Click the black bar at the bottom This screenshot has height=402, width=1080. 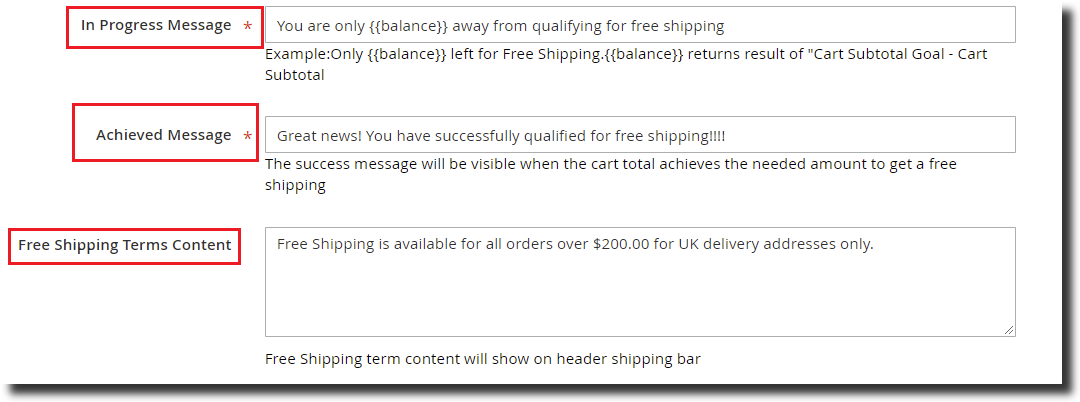[x=540, y=393]
